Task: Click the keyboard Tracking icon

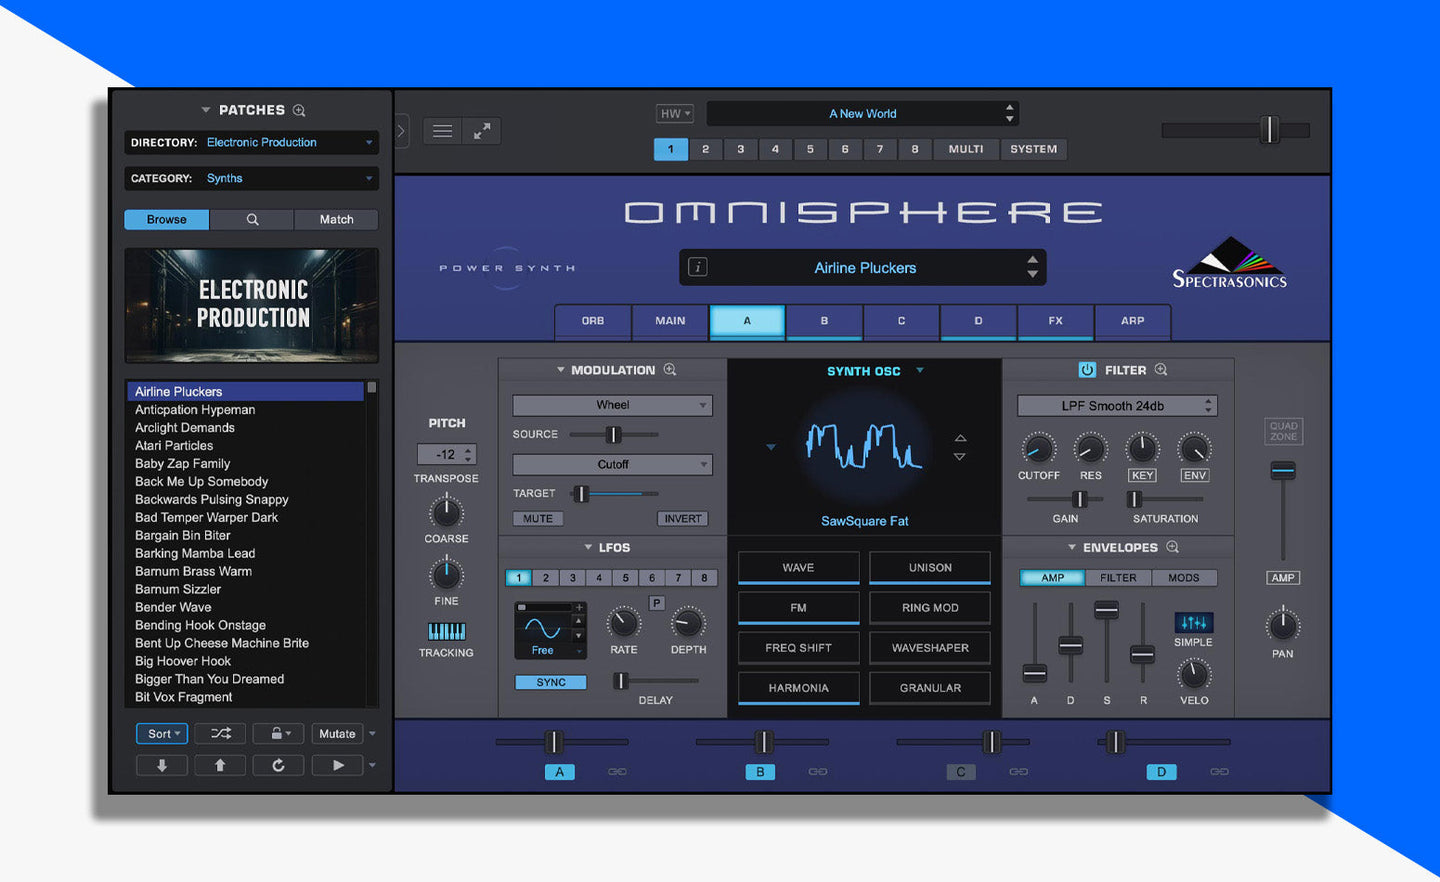Action: (x=446, y=631)
